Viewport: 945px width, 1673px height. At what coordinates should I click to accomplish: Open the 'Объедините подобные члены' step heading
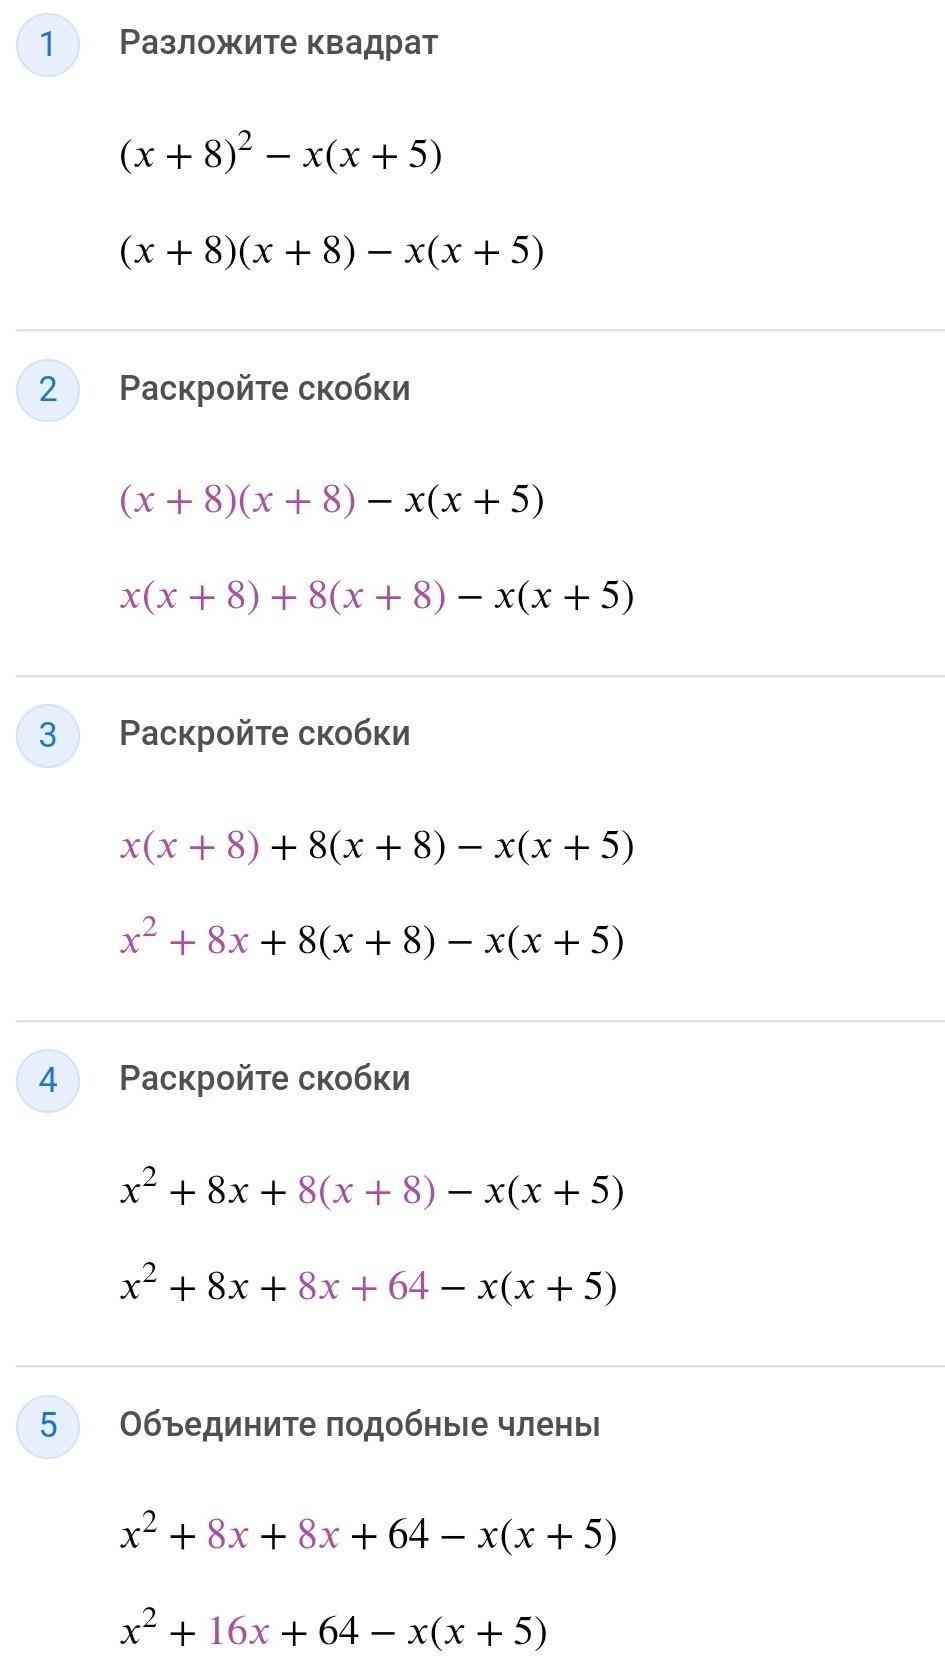pyautogui.click(x=359, y=1424)
